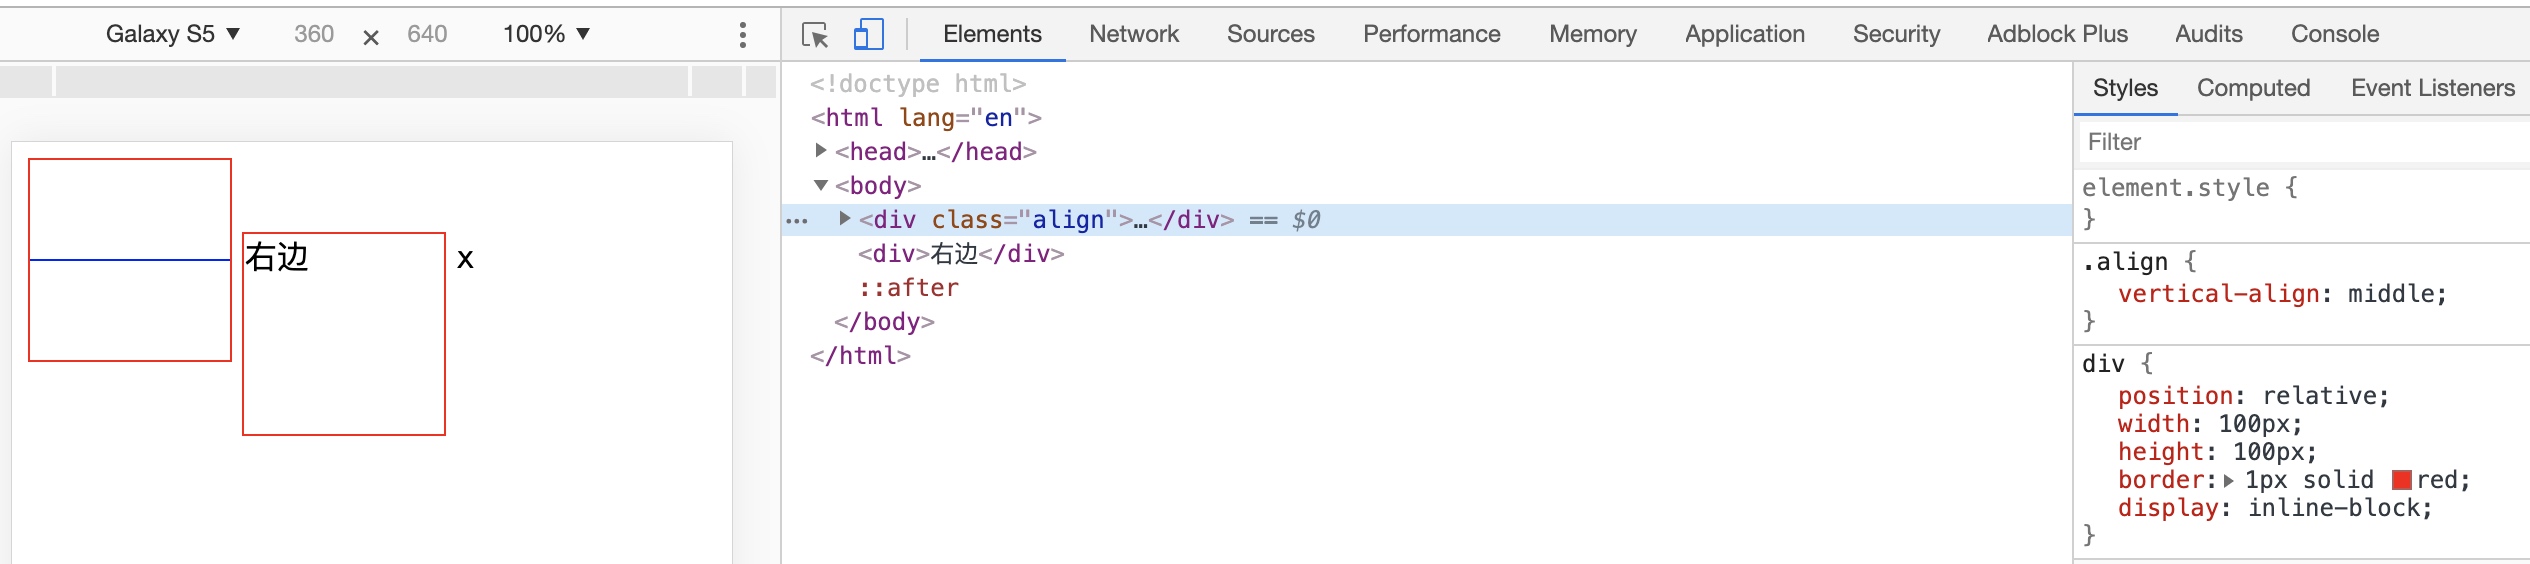
Task: Click the Filter styles input field
Action: (2300, 142)
